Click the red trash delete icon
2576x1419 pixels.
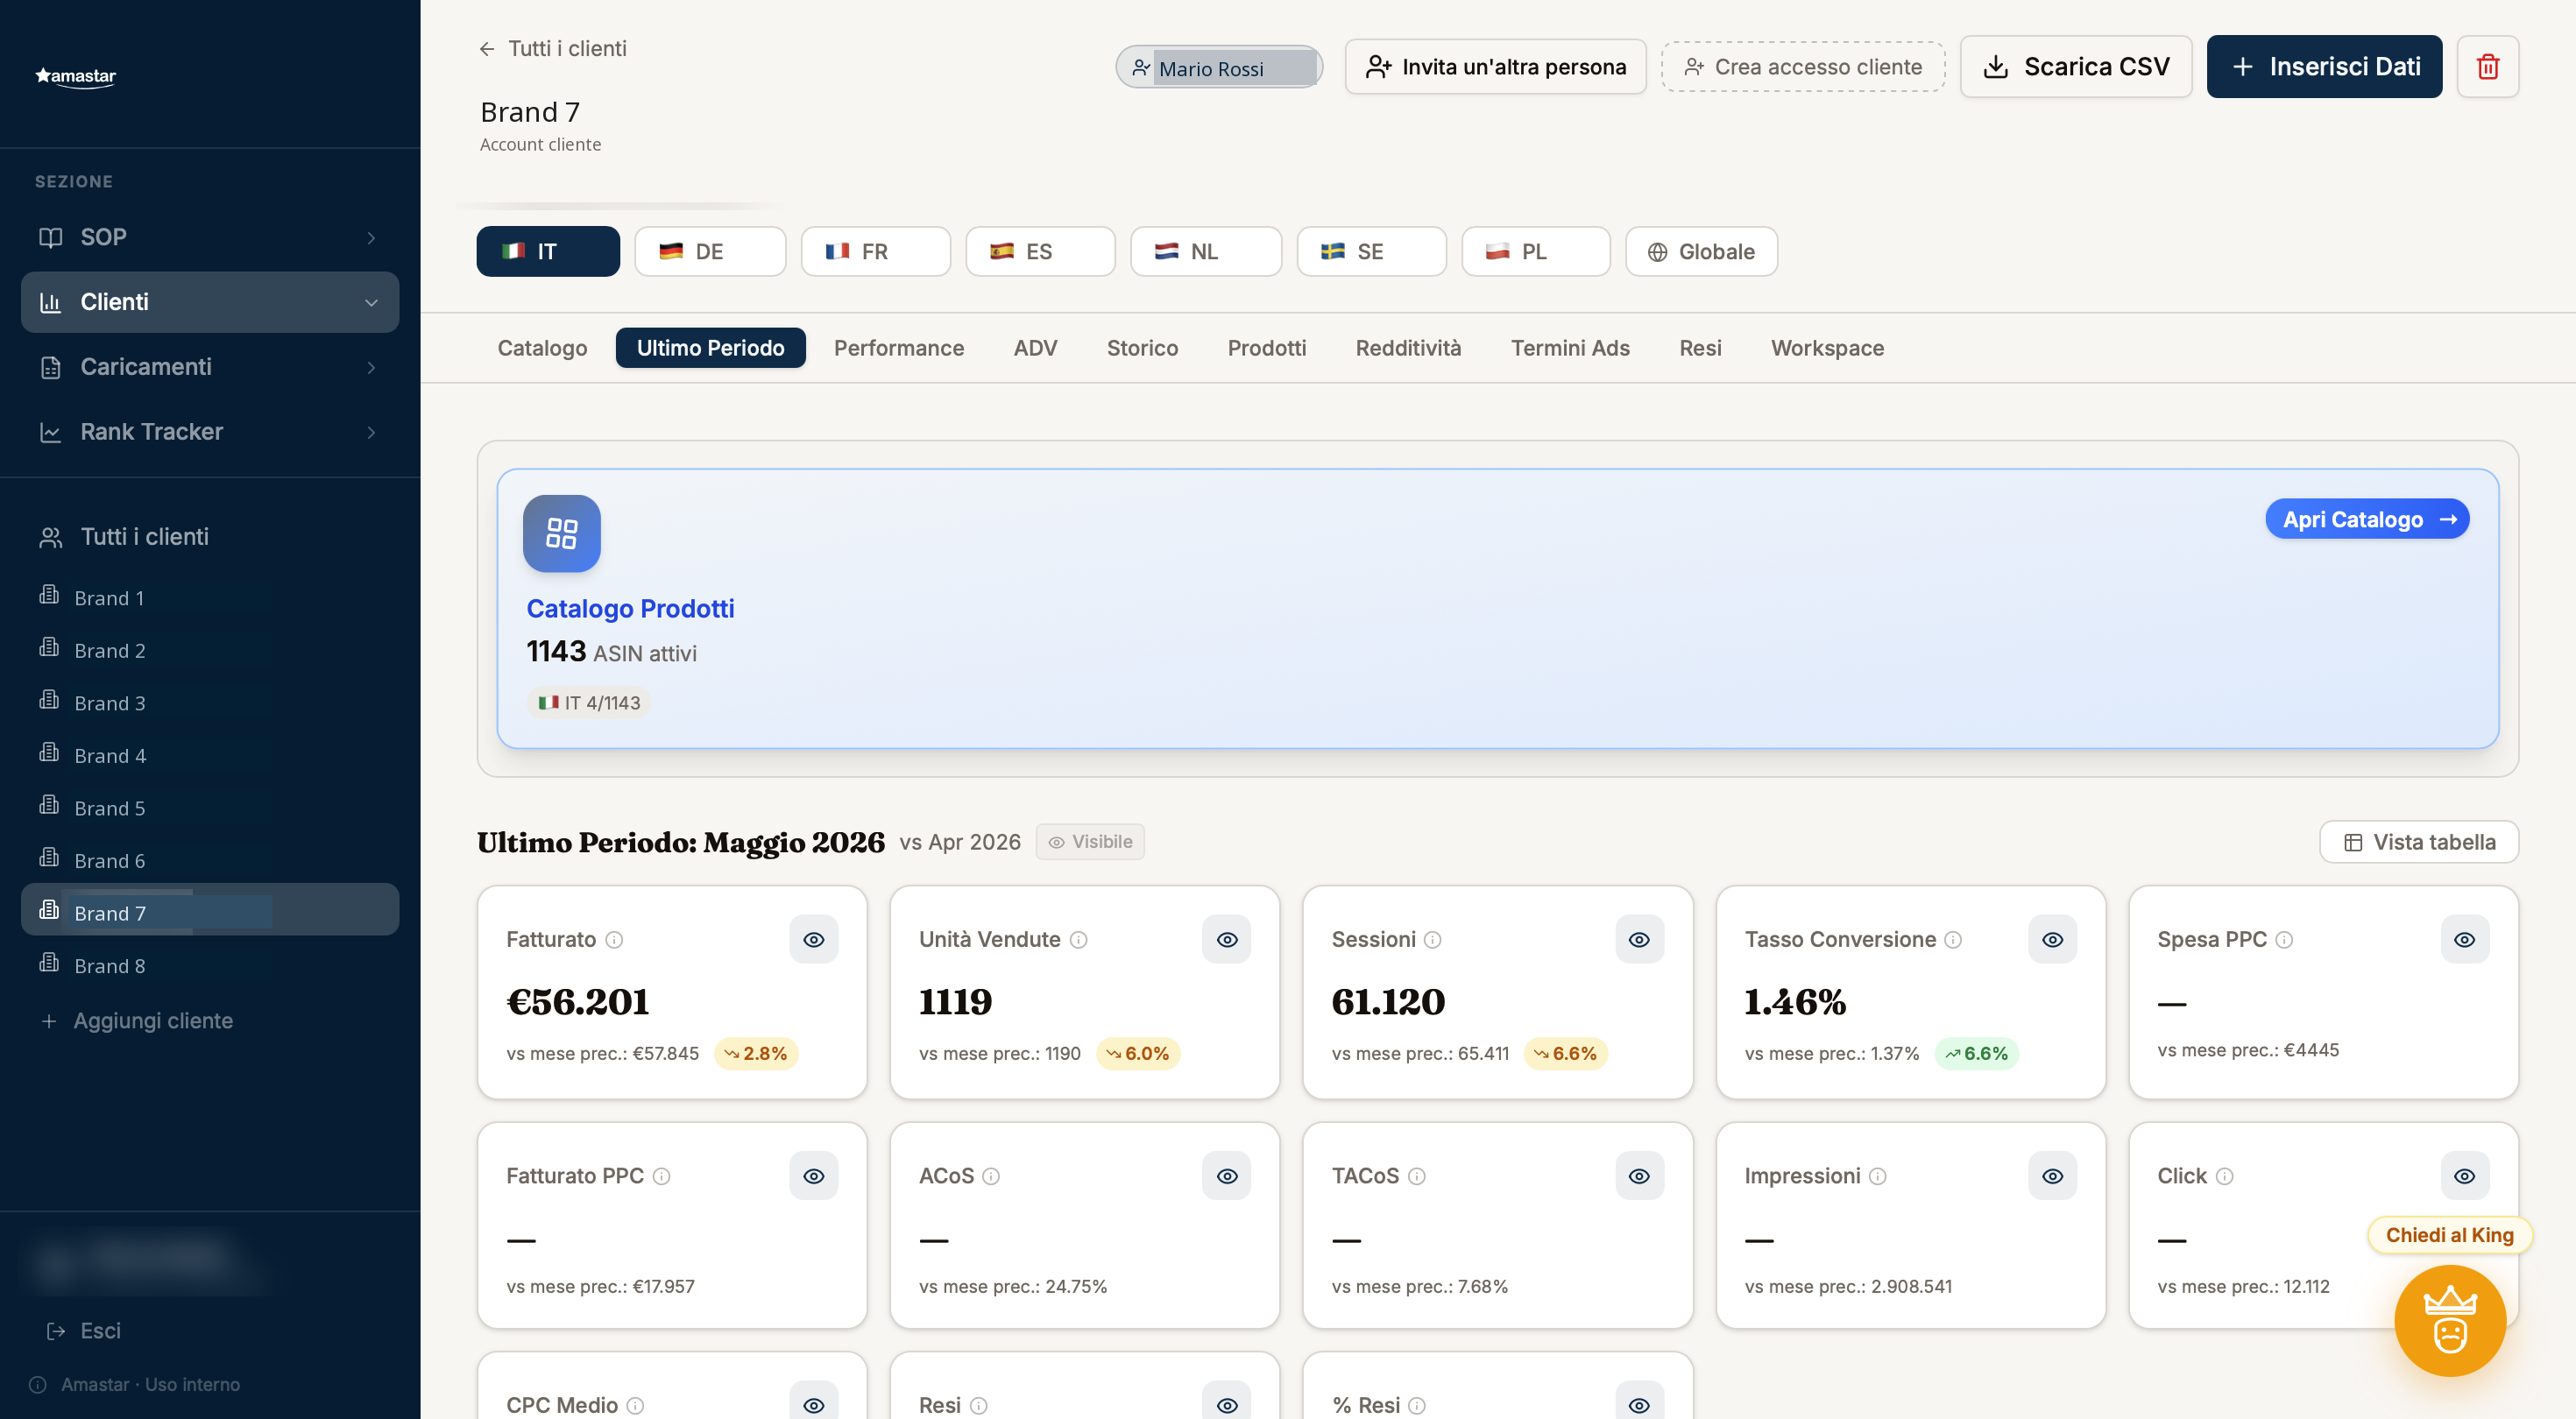point(2487,67)
